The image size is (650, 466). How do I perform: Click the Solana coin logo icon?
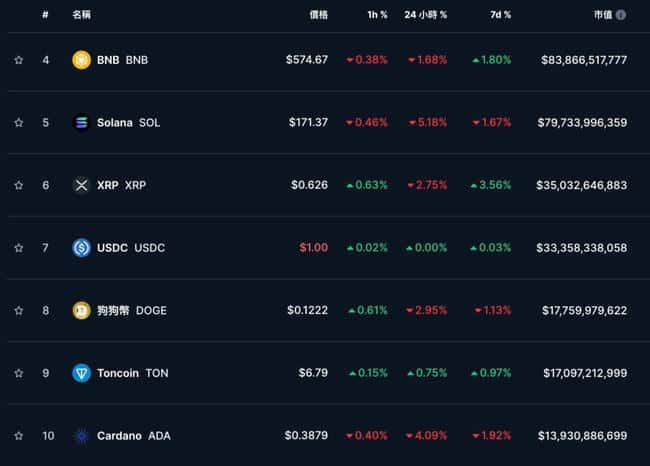point(81,123)
